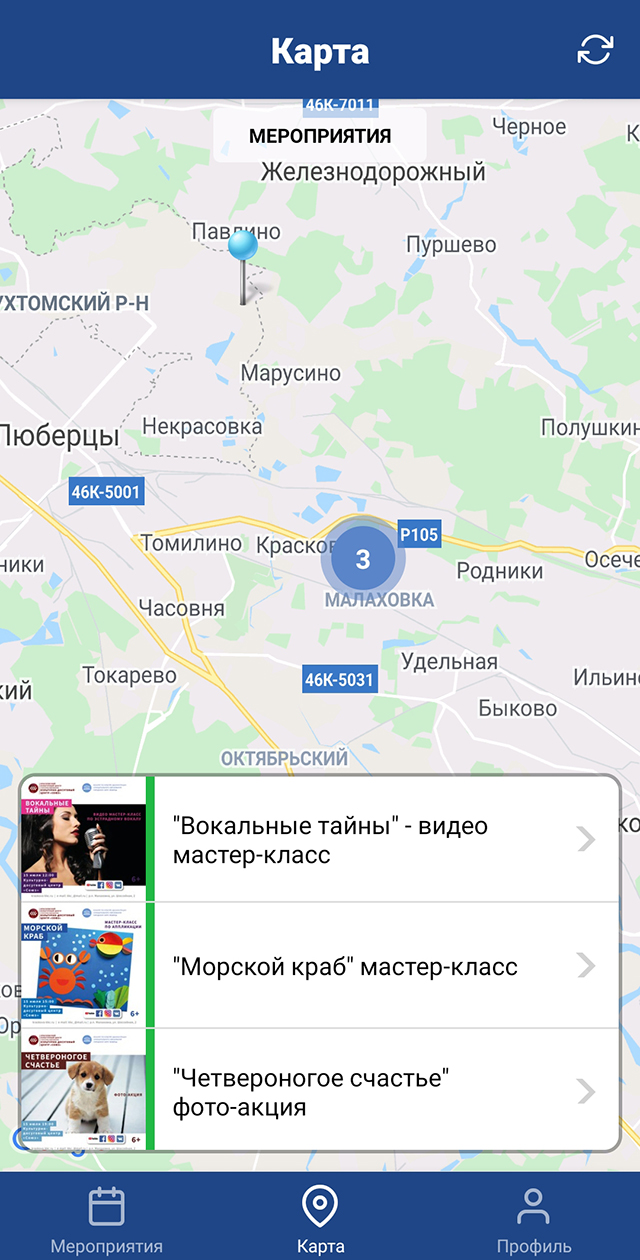Expand chevron for "Четвероногое счастье" item
640x1260 pixels.
[x=587, y=1091]
